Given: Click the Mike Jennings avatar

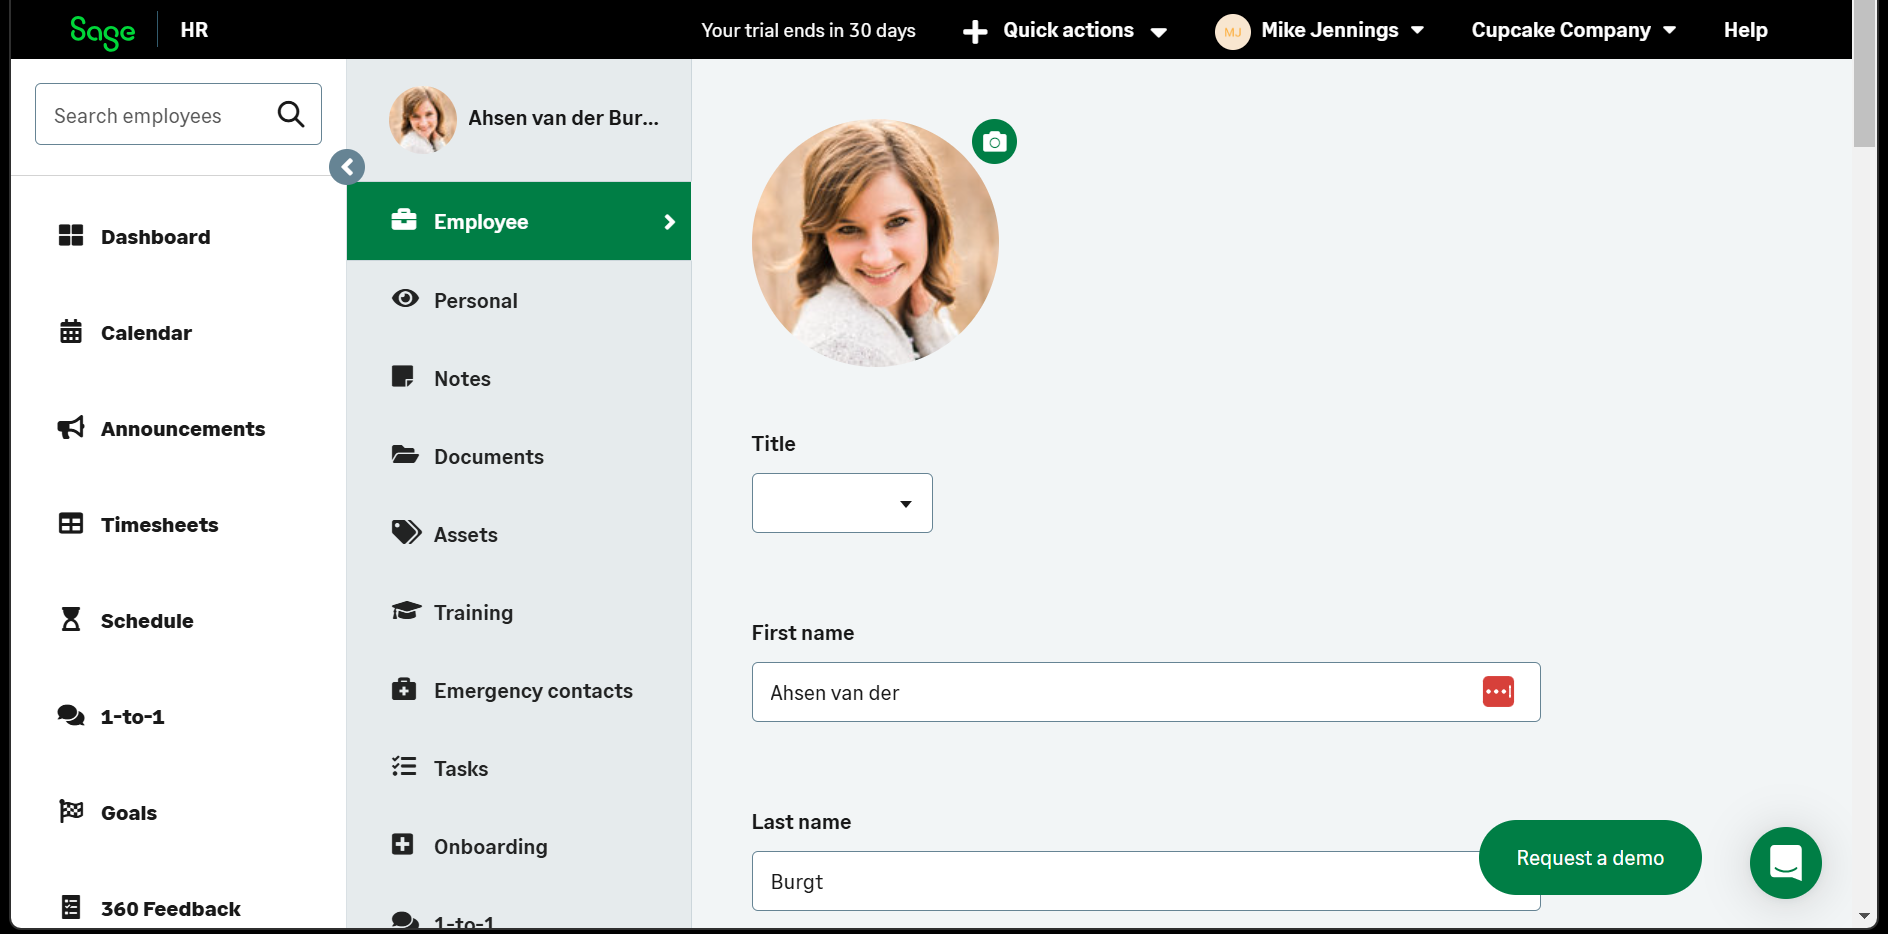Looking at the screenshot, I should click(x=1233, y=32).
